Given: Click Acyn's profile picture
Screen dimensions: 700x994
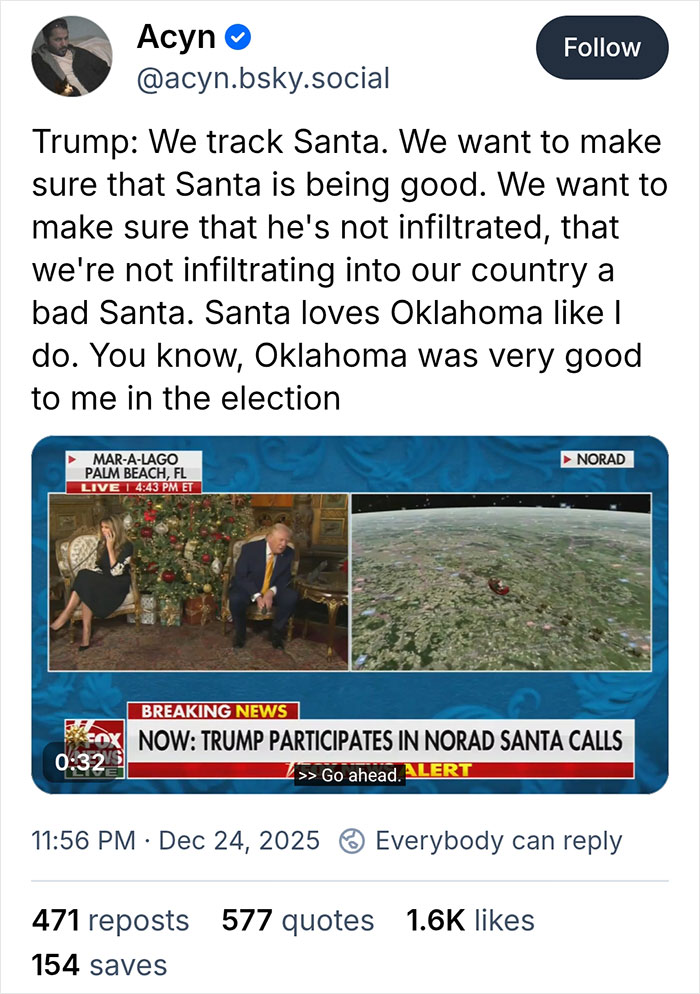Looking at the screenshot, I should pyautogui.click(x=68, y=53).
